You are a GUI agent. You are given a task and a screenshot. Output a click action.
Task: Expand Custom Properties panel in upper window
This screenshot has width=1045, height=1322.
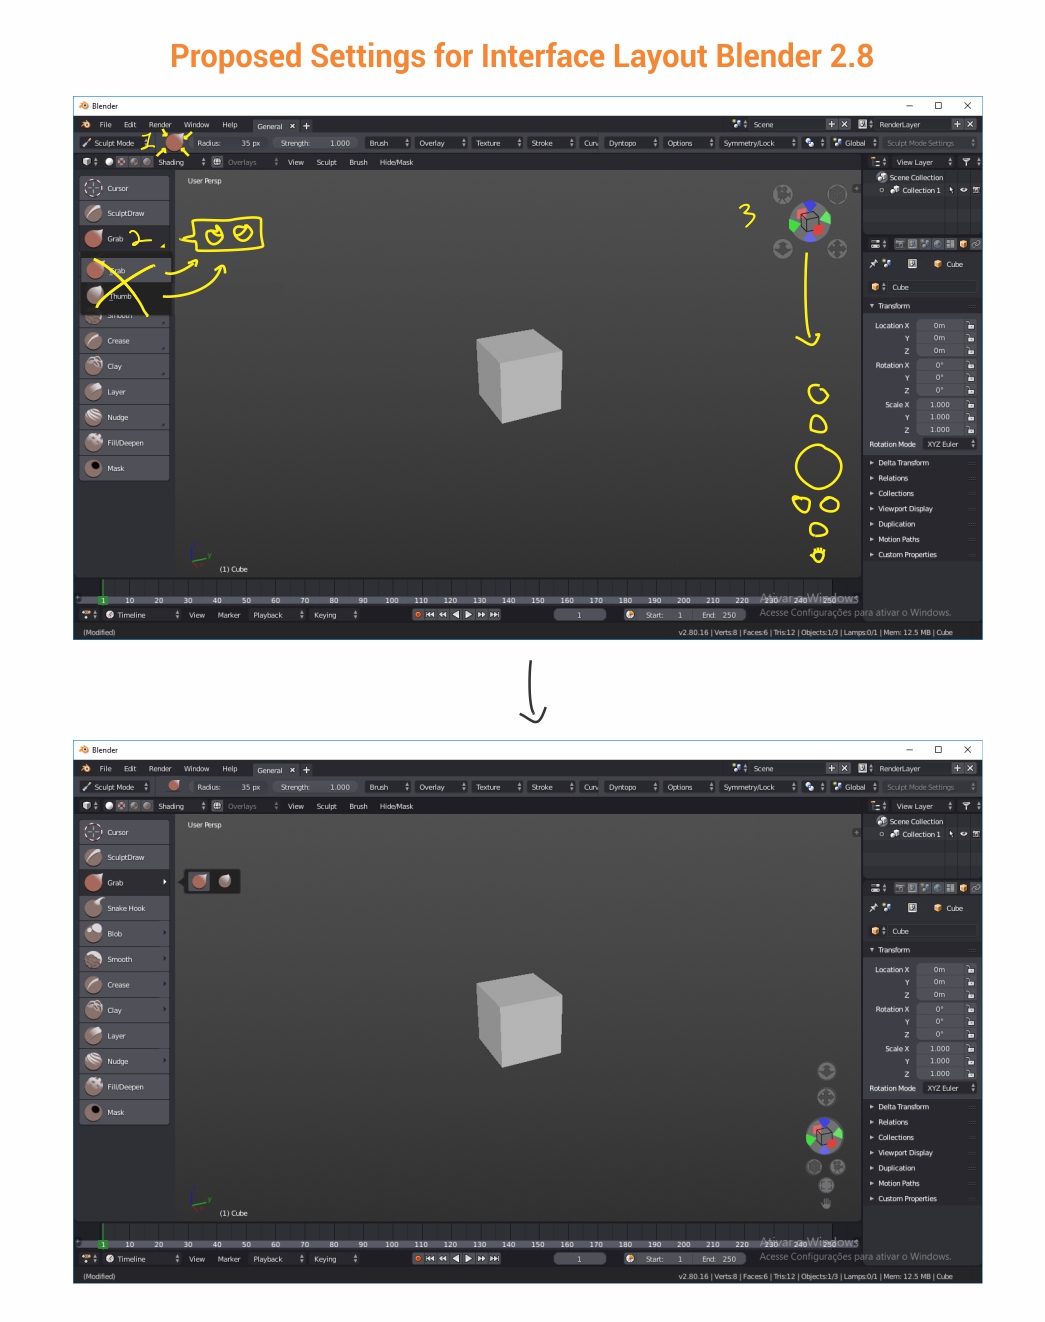[x=907, y=555]
